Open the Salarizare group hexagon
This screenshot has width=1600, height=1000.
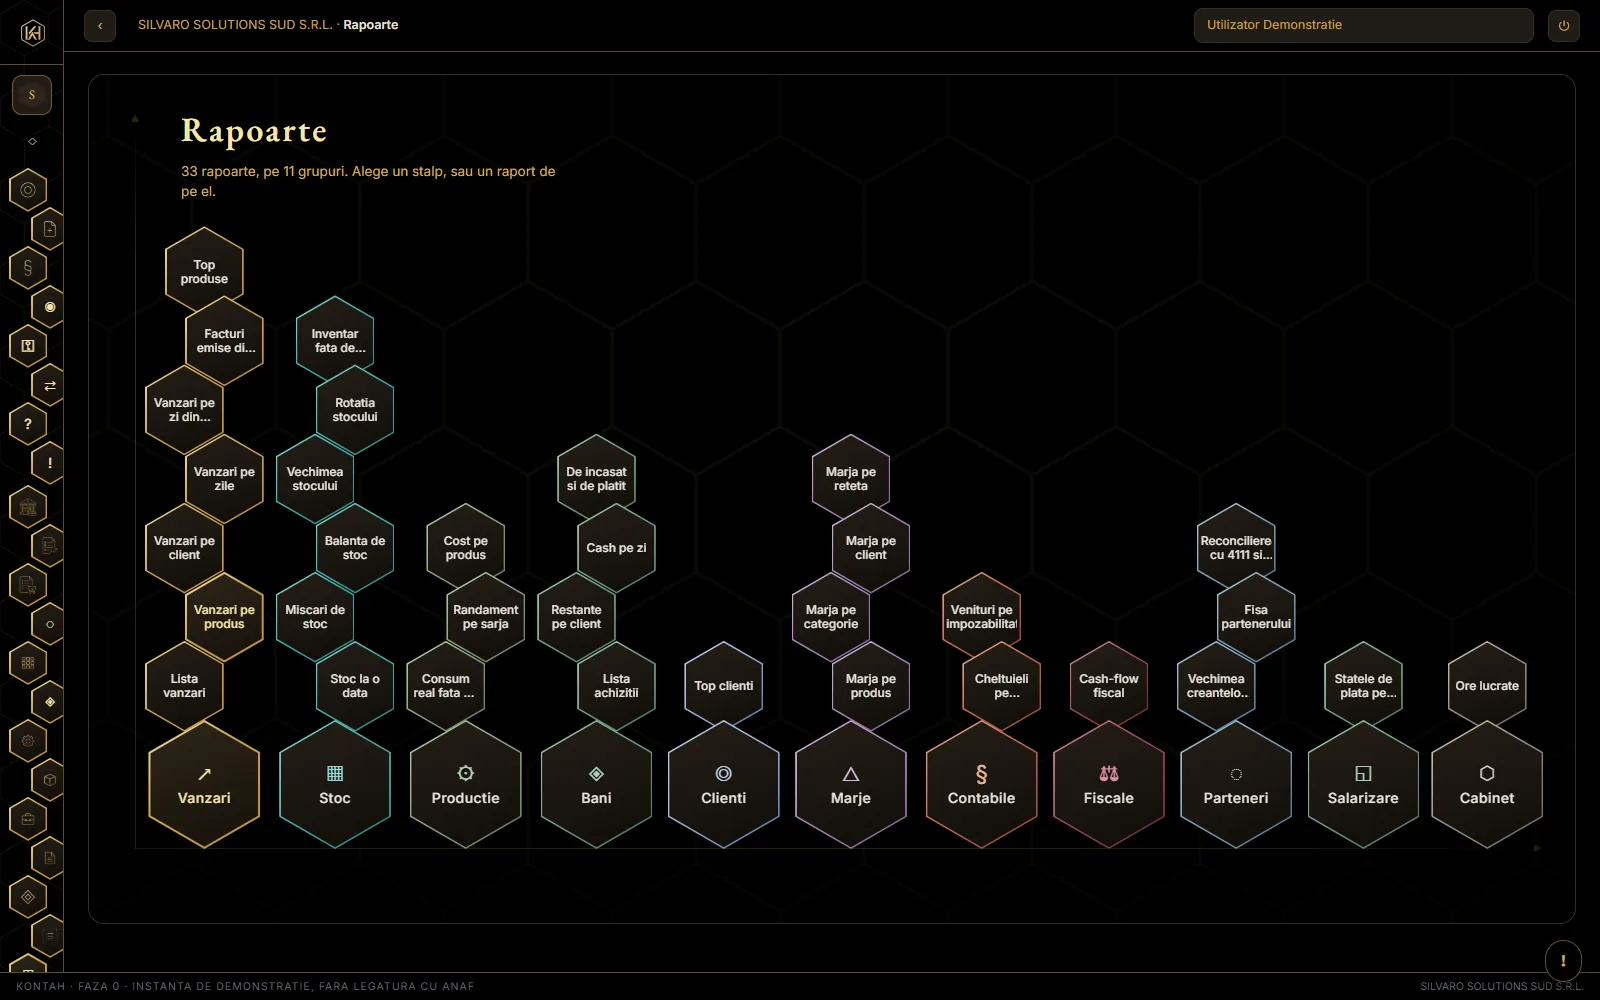coord(1363,785)
